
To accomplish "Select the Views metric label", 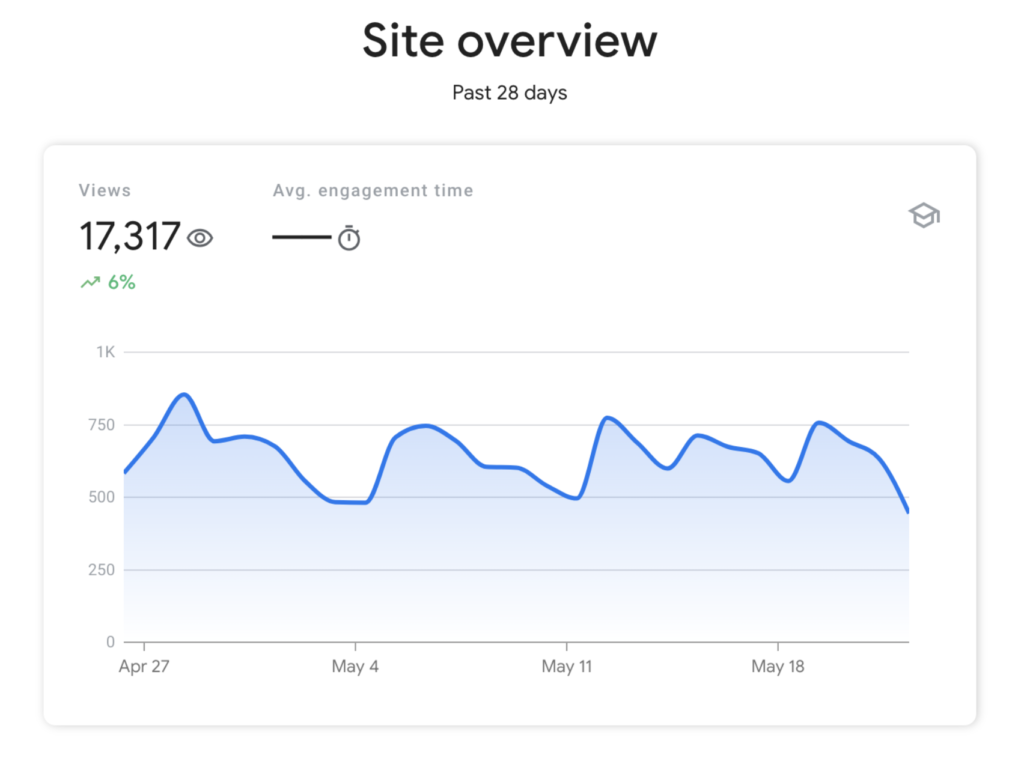I will click(x=105, y=190).
